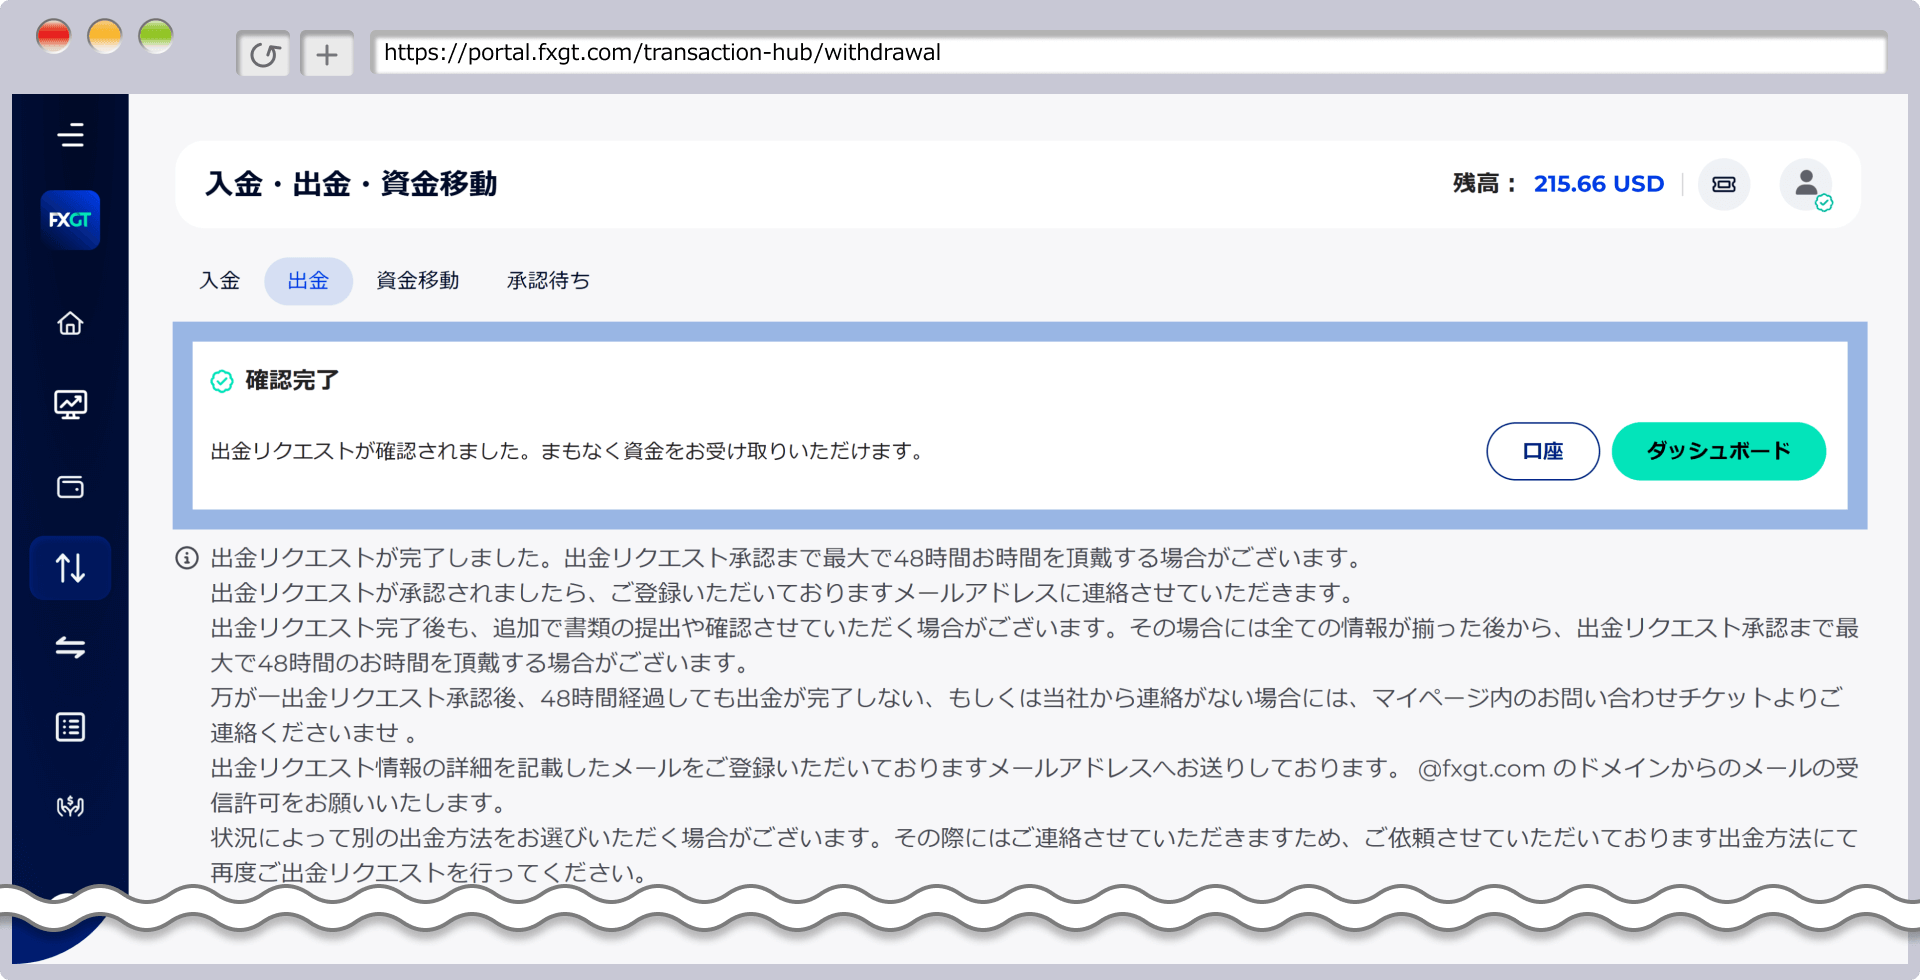
Task: Reload the browser page
Action: pos(264,54)
